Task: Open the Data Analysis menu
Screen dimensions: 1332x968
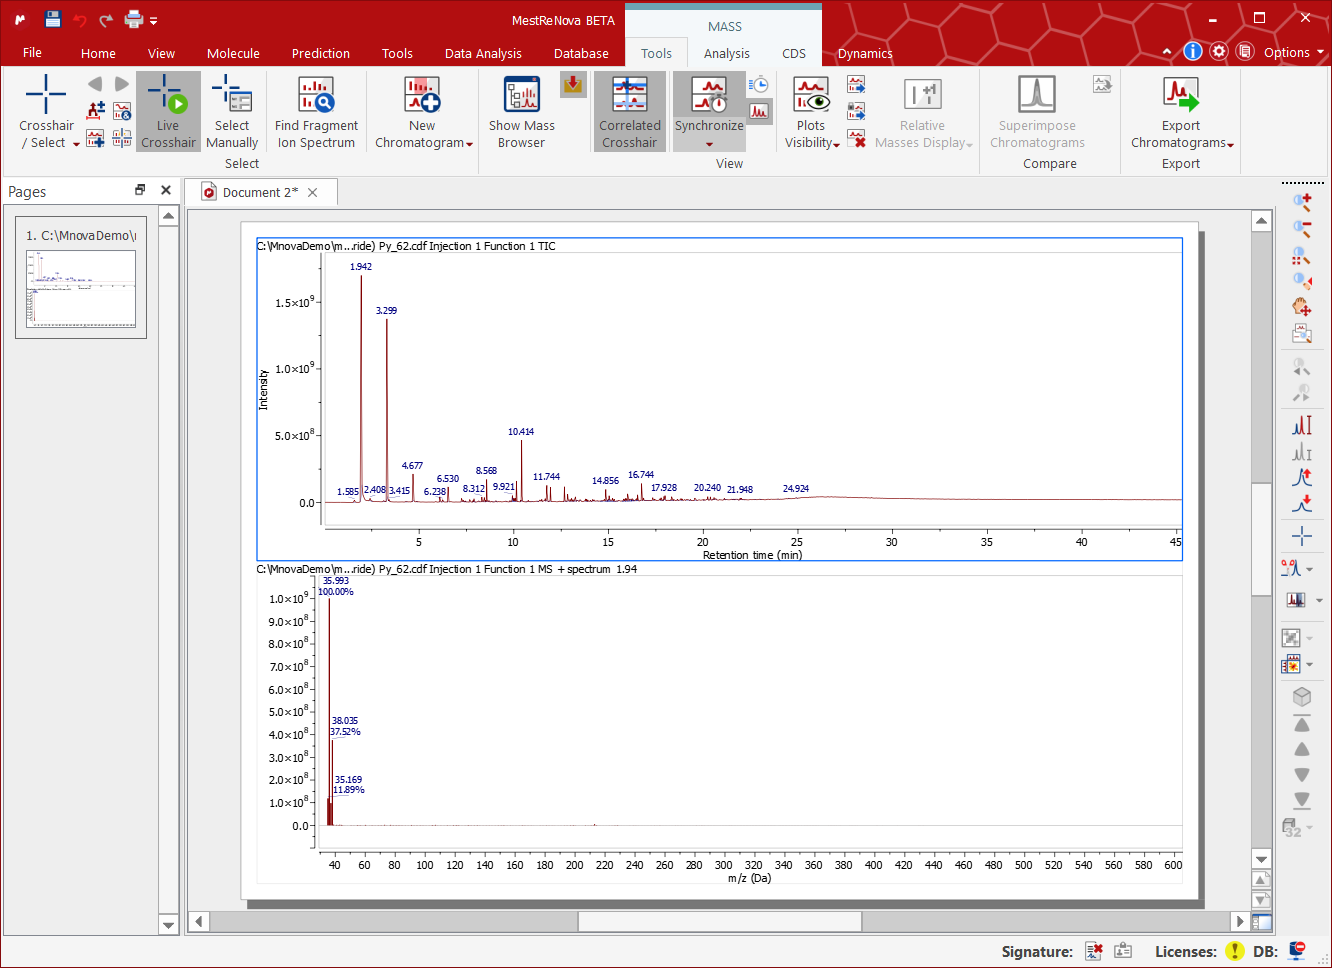Action: (483, 54)
